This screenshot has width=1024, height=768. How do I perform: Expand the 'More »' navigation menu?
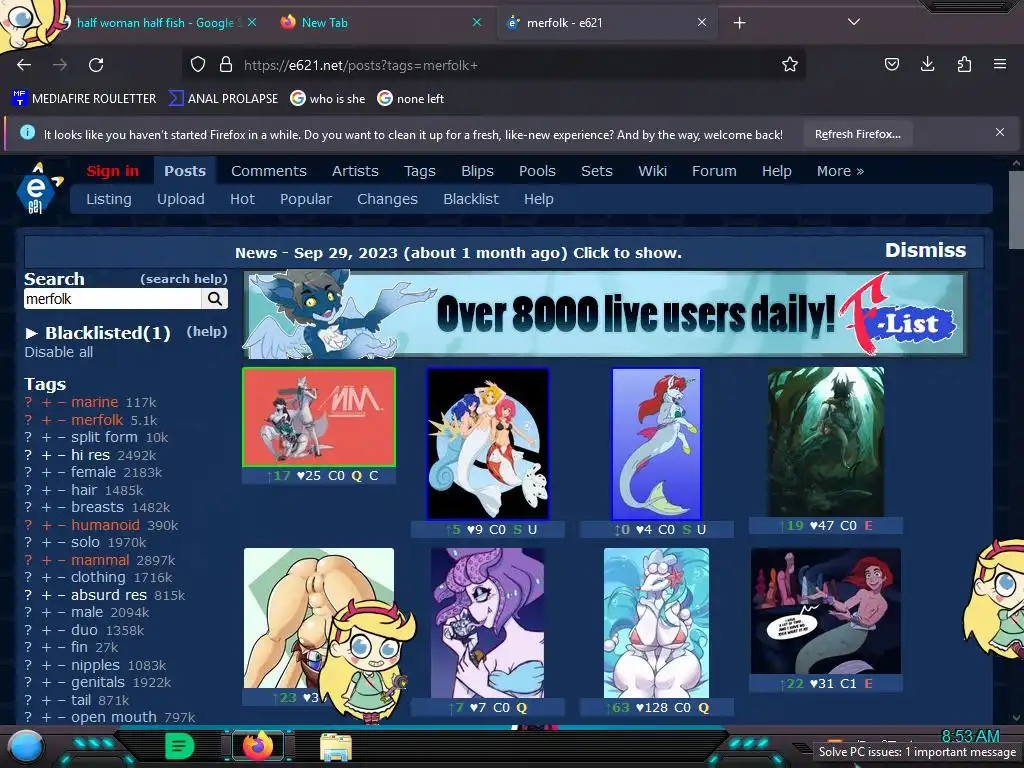click(840, 171)
